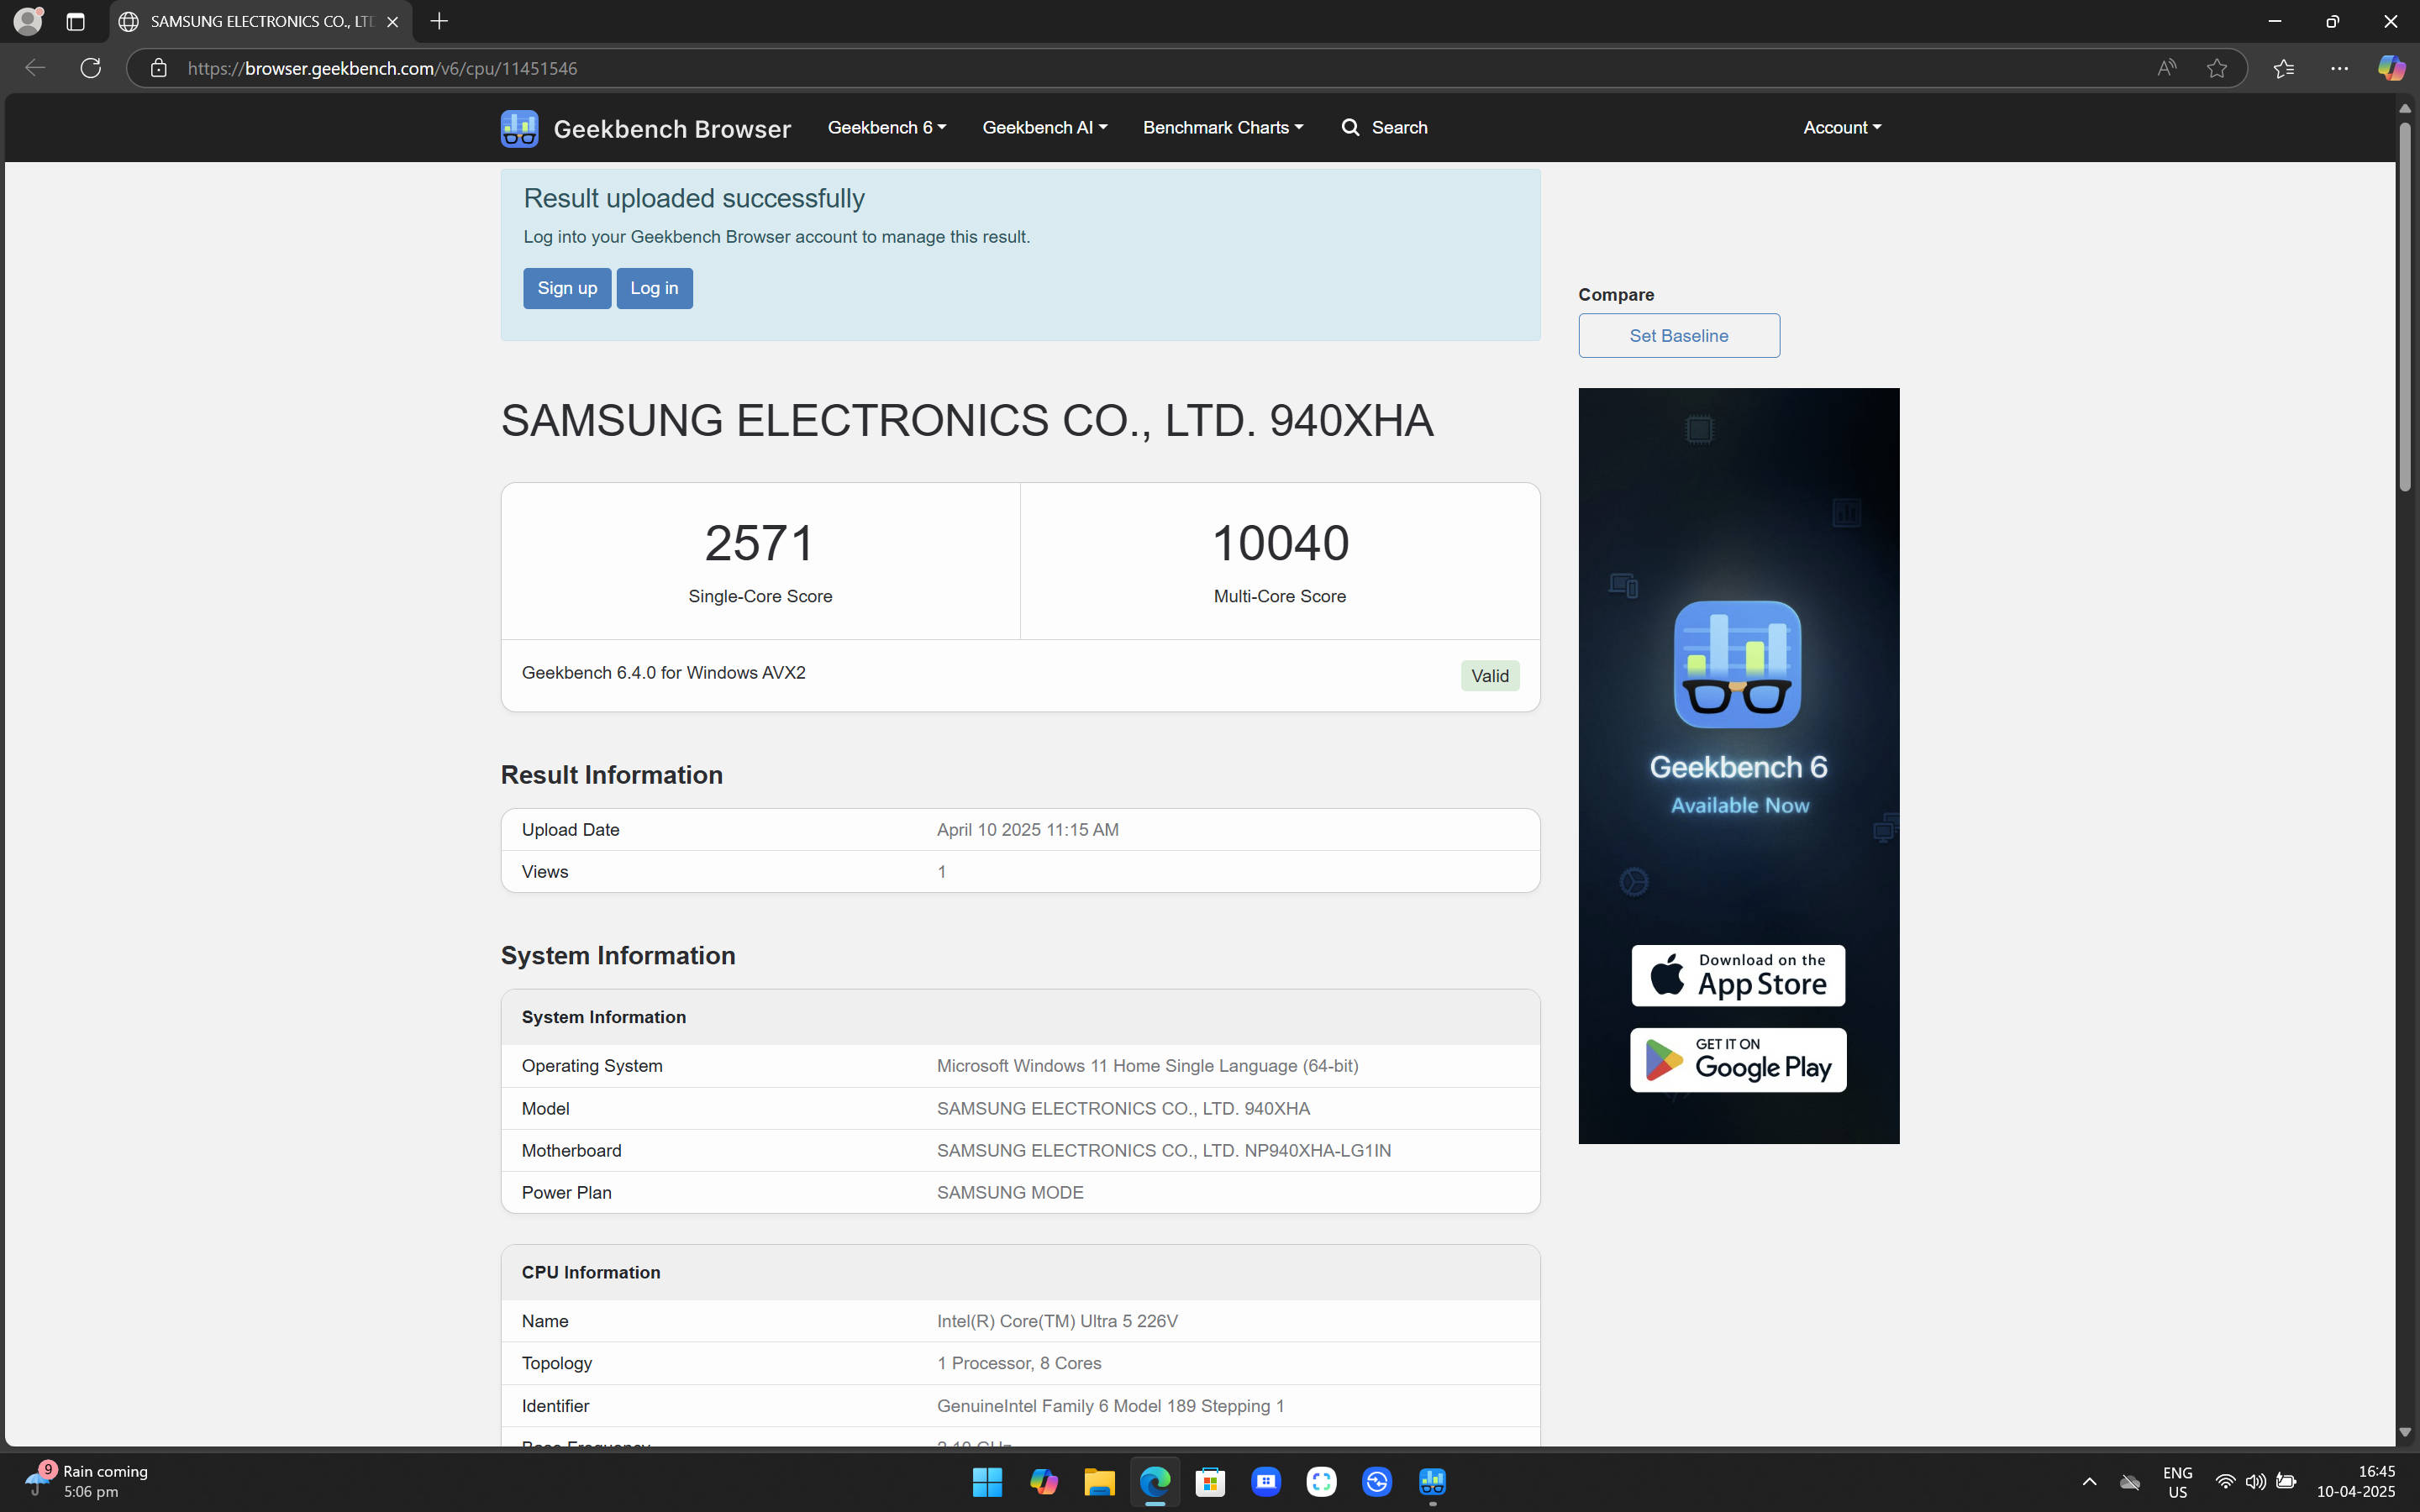Click the Power Plan SAMSUNG MODE value

click(x=1010, y=1192)
